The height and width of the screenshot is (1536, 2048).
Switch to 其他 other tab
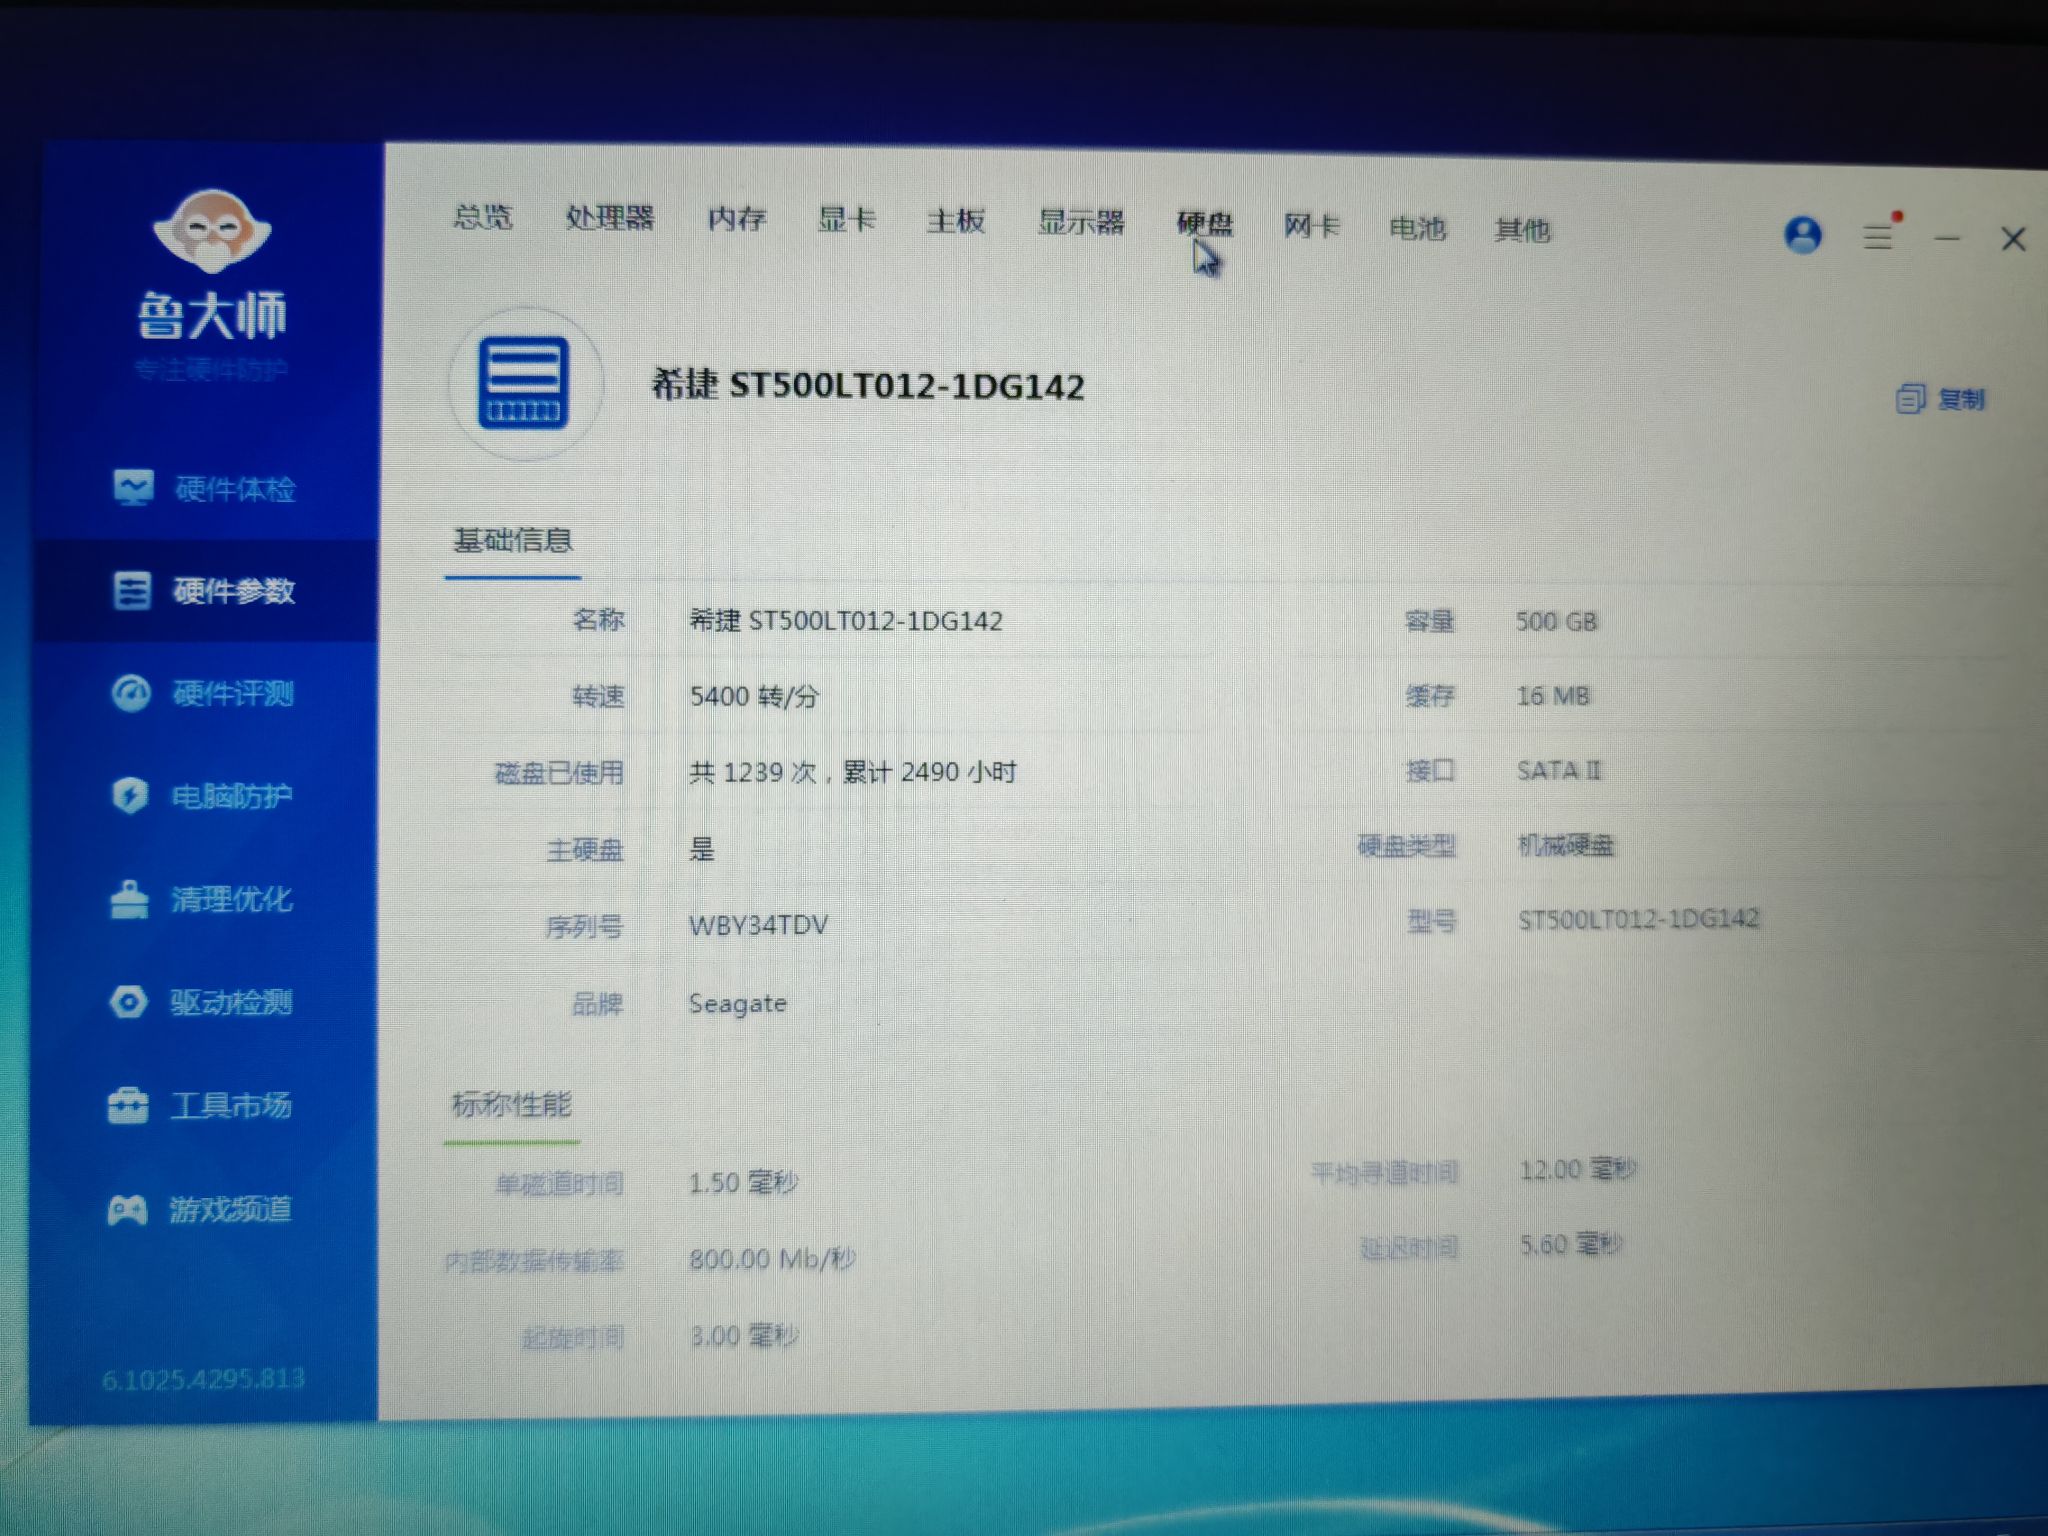pyautogui.click(x=1522, y=230)
